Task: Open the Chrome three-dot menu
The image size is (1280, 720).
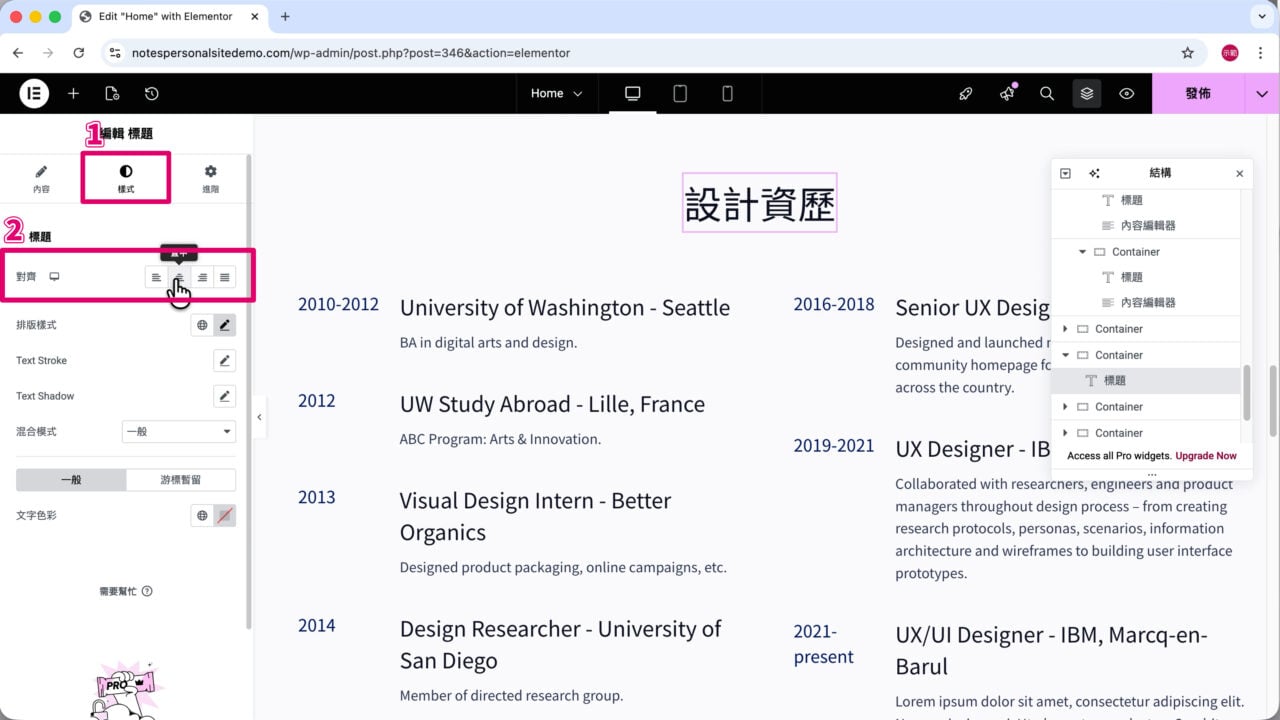Action: click(1260, 53)
